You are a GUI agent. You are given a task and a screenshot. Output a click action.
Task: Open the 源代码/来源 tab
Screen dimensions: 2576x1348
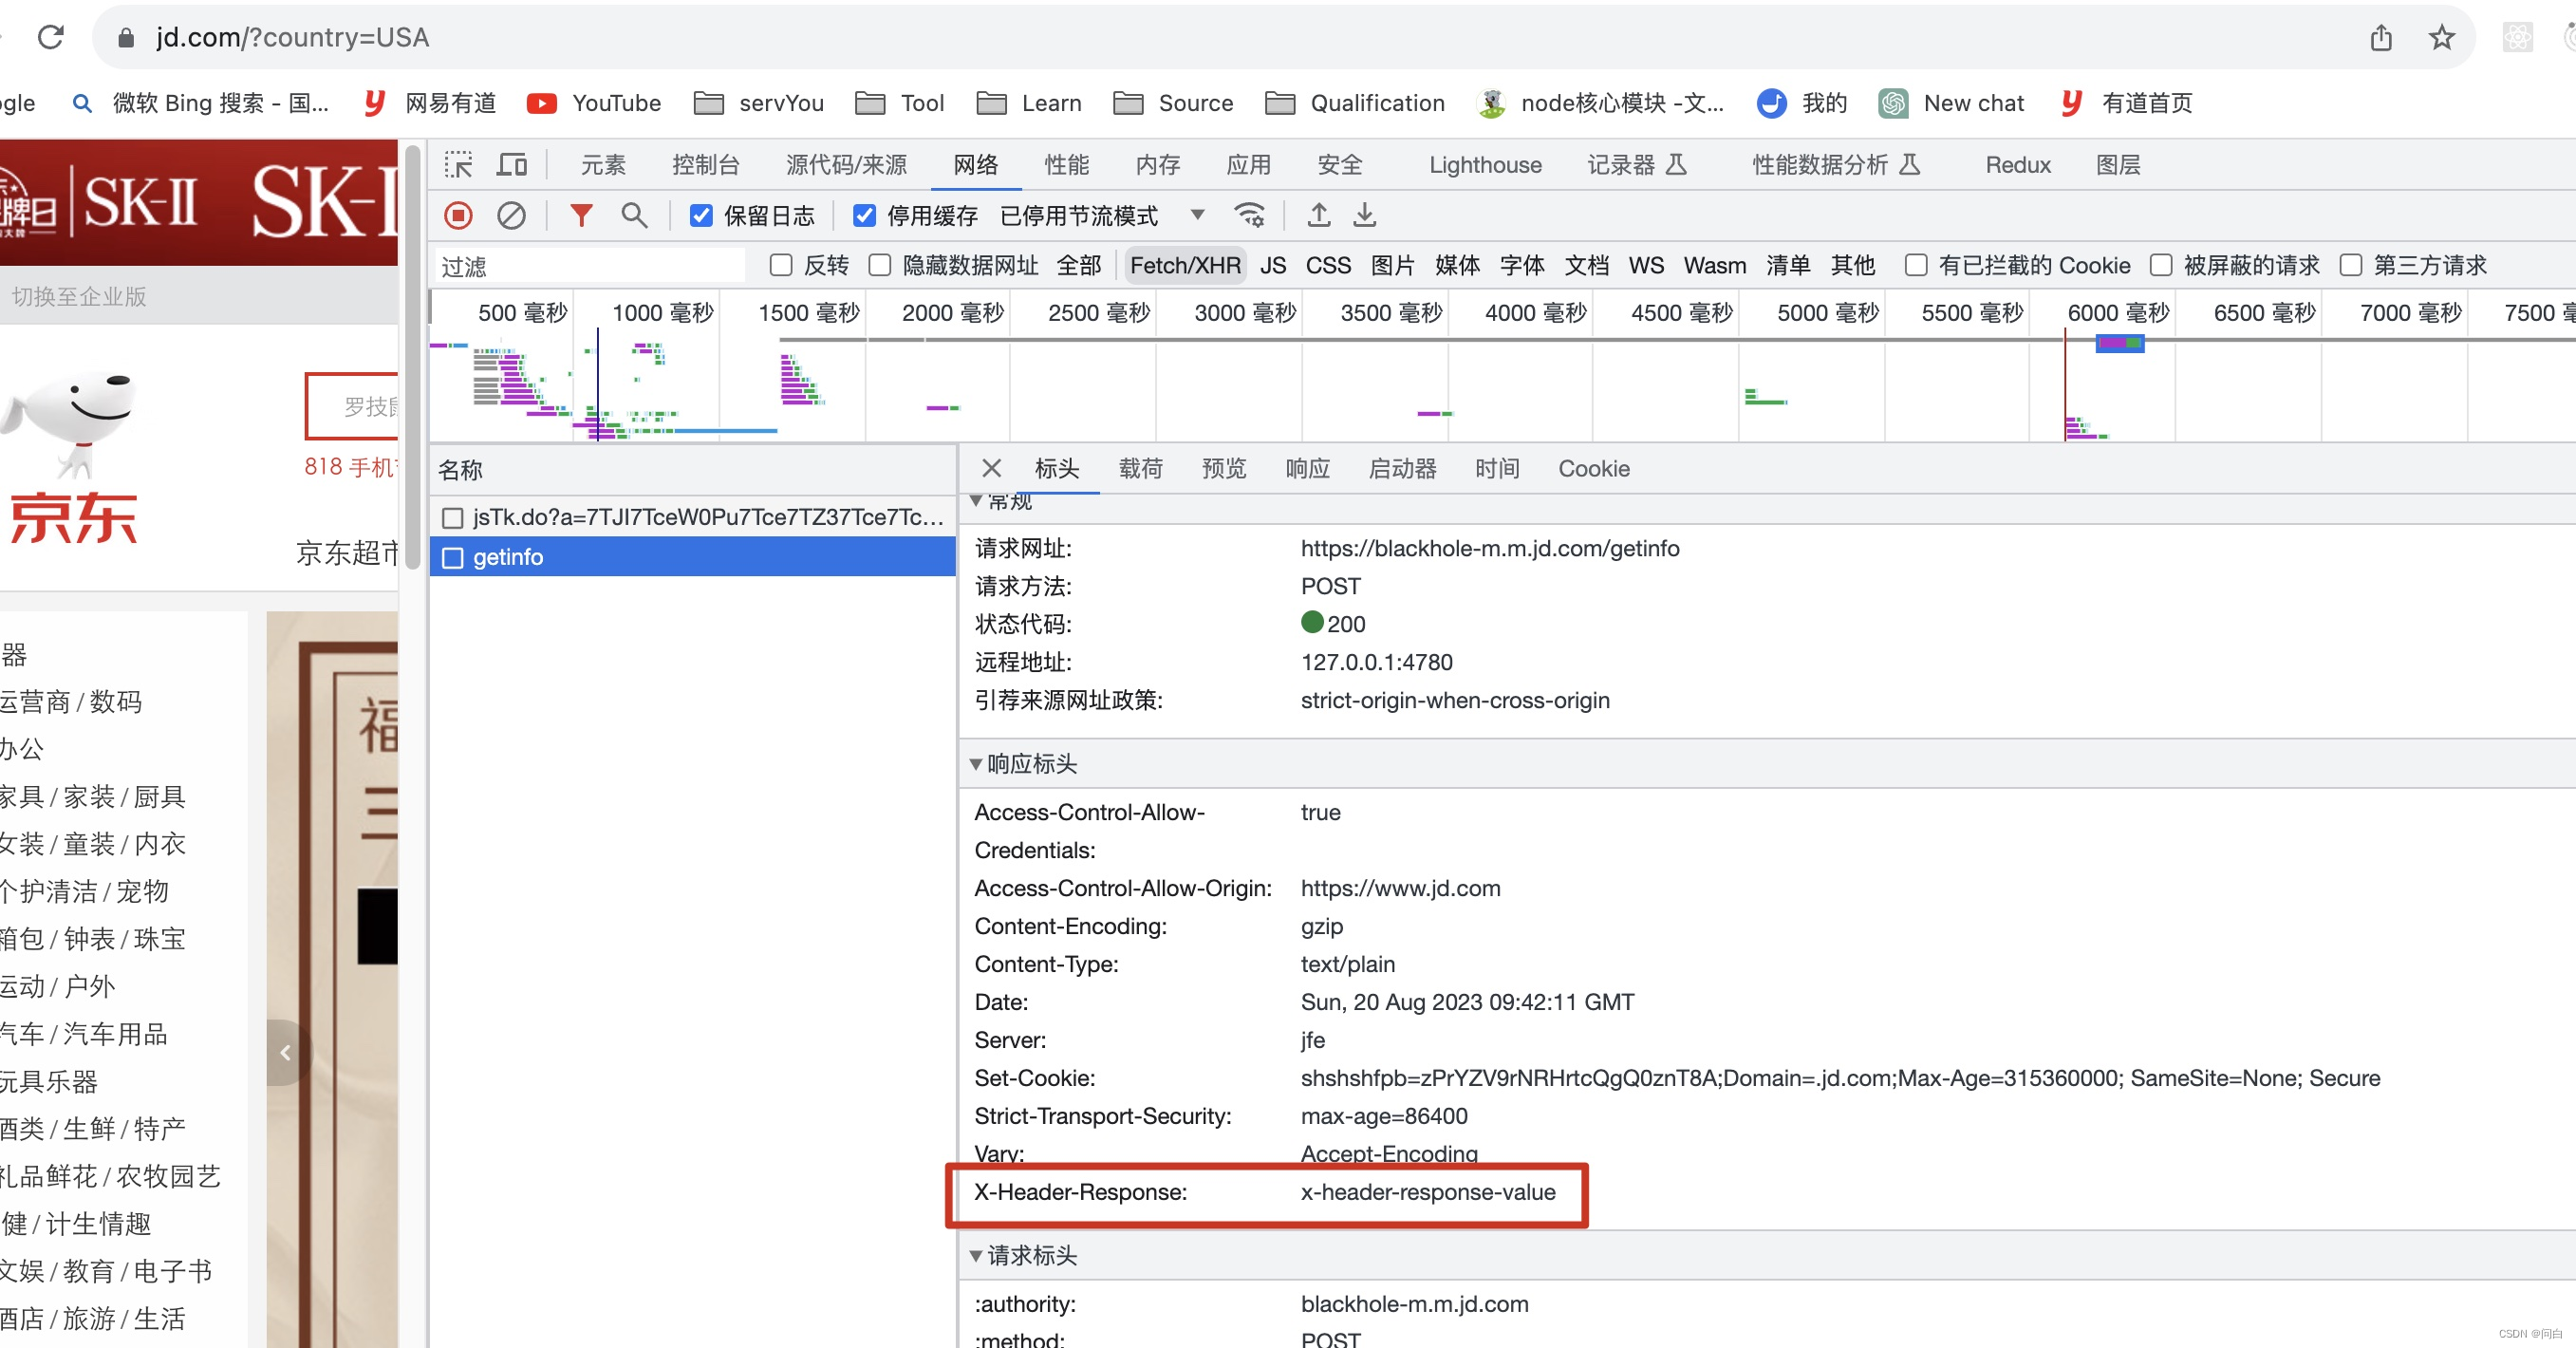point(846,164)
